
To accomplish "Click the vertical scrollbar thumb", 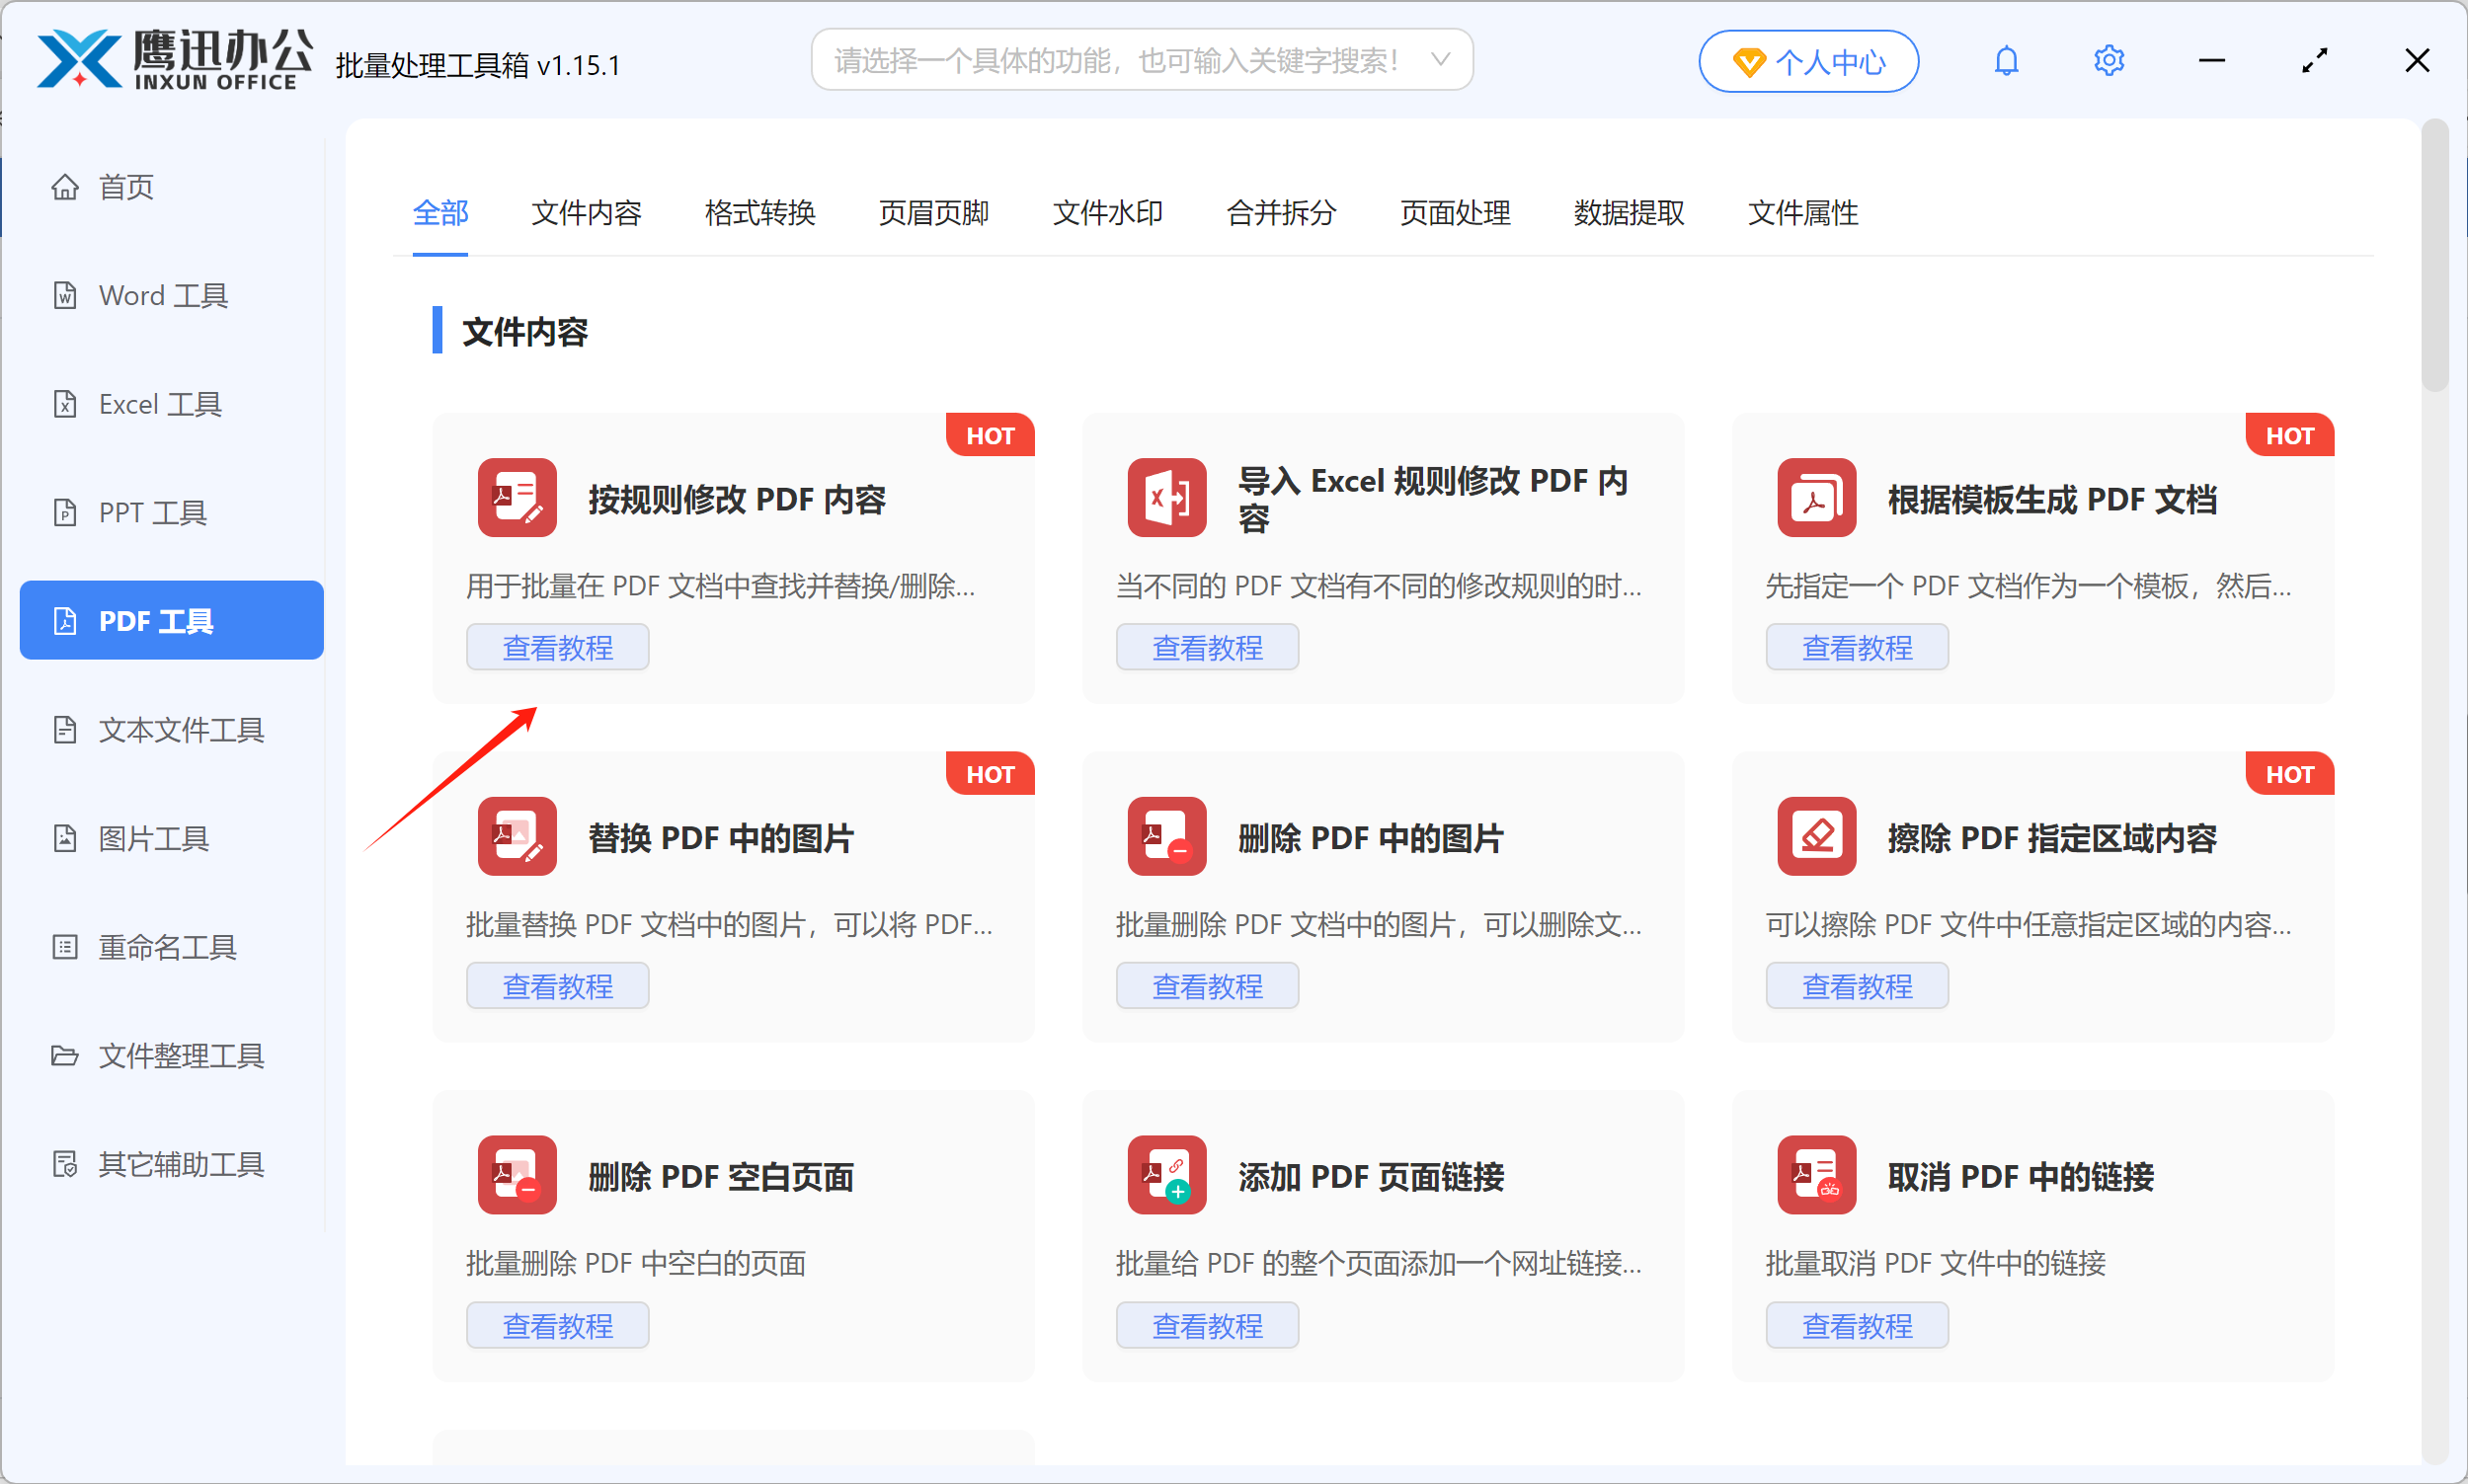I will click(x=2434, y=256).
